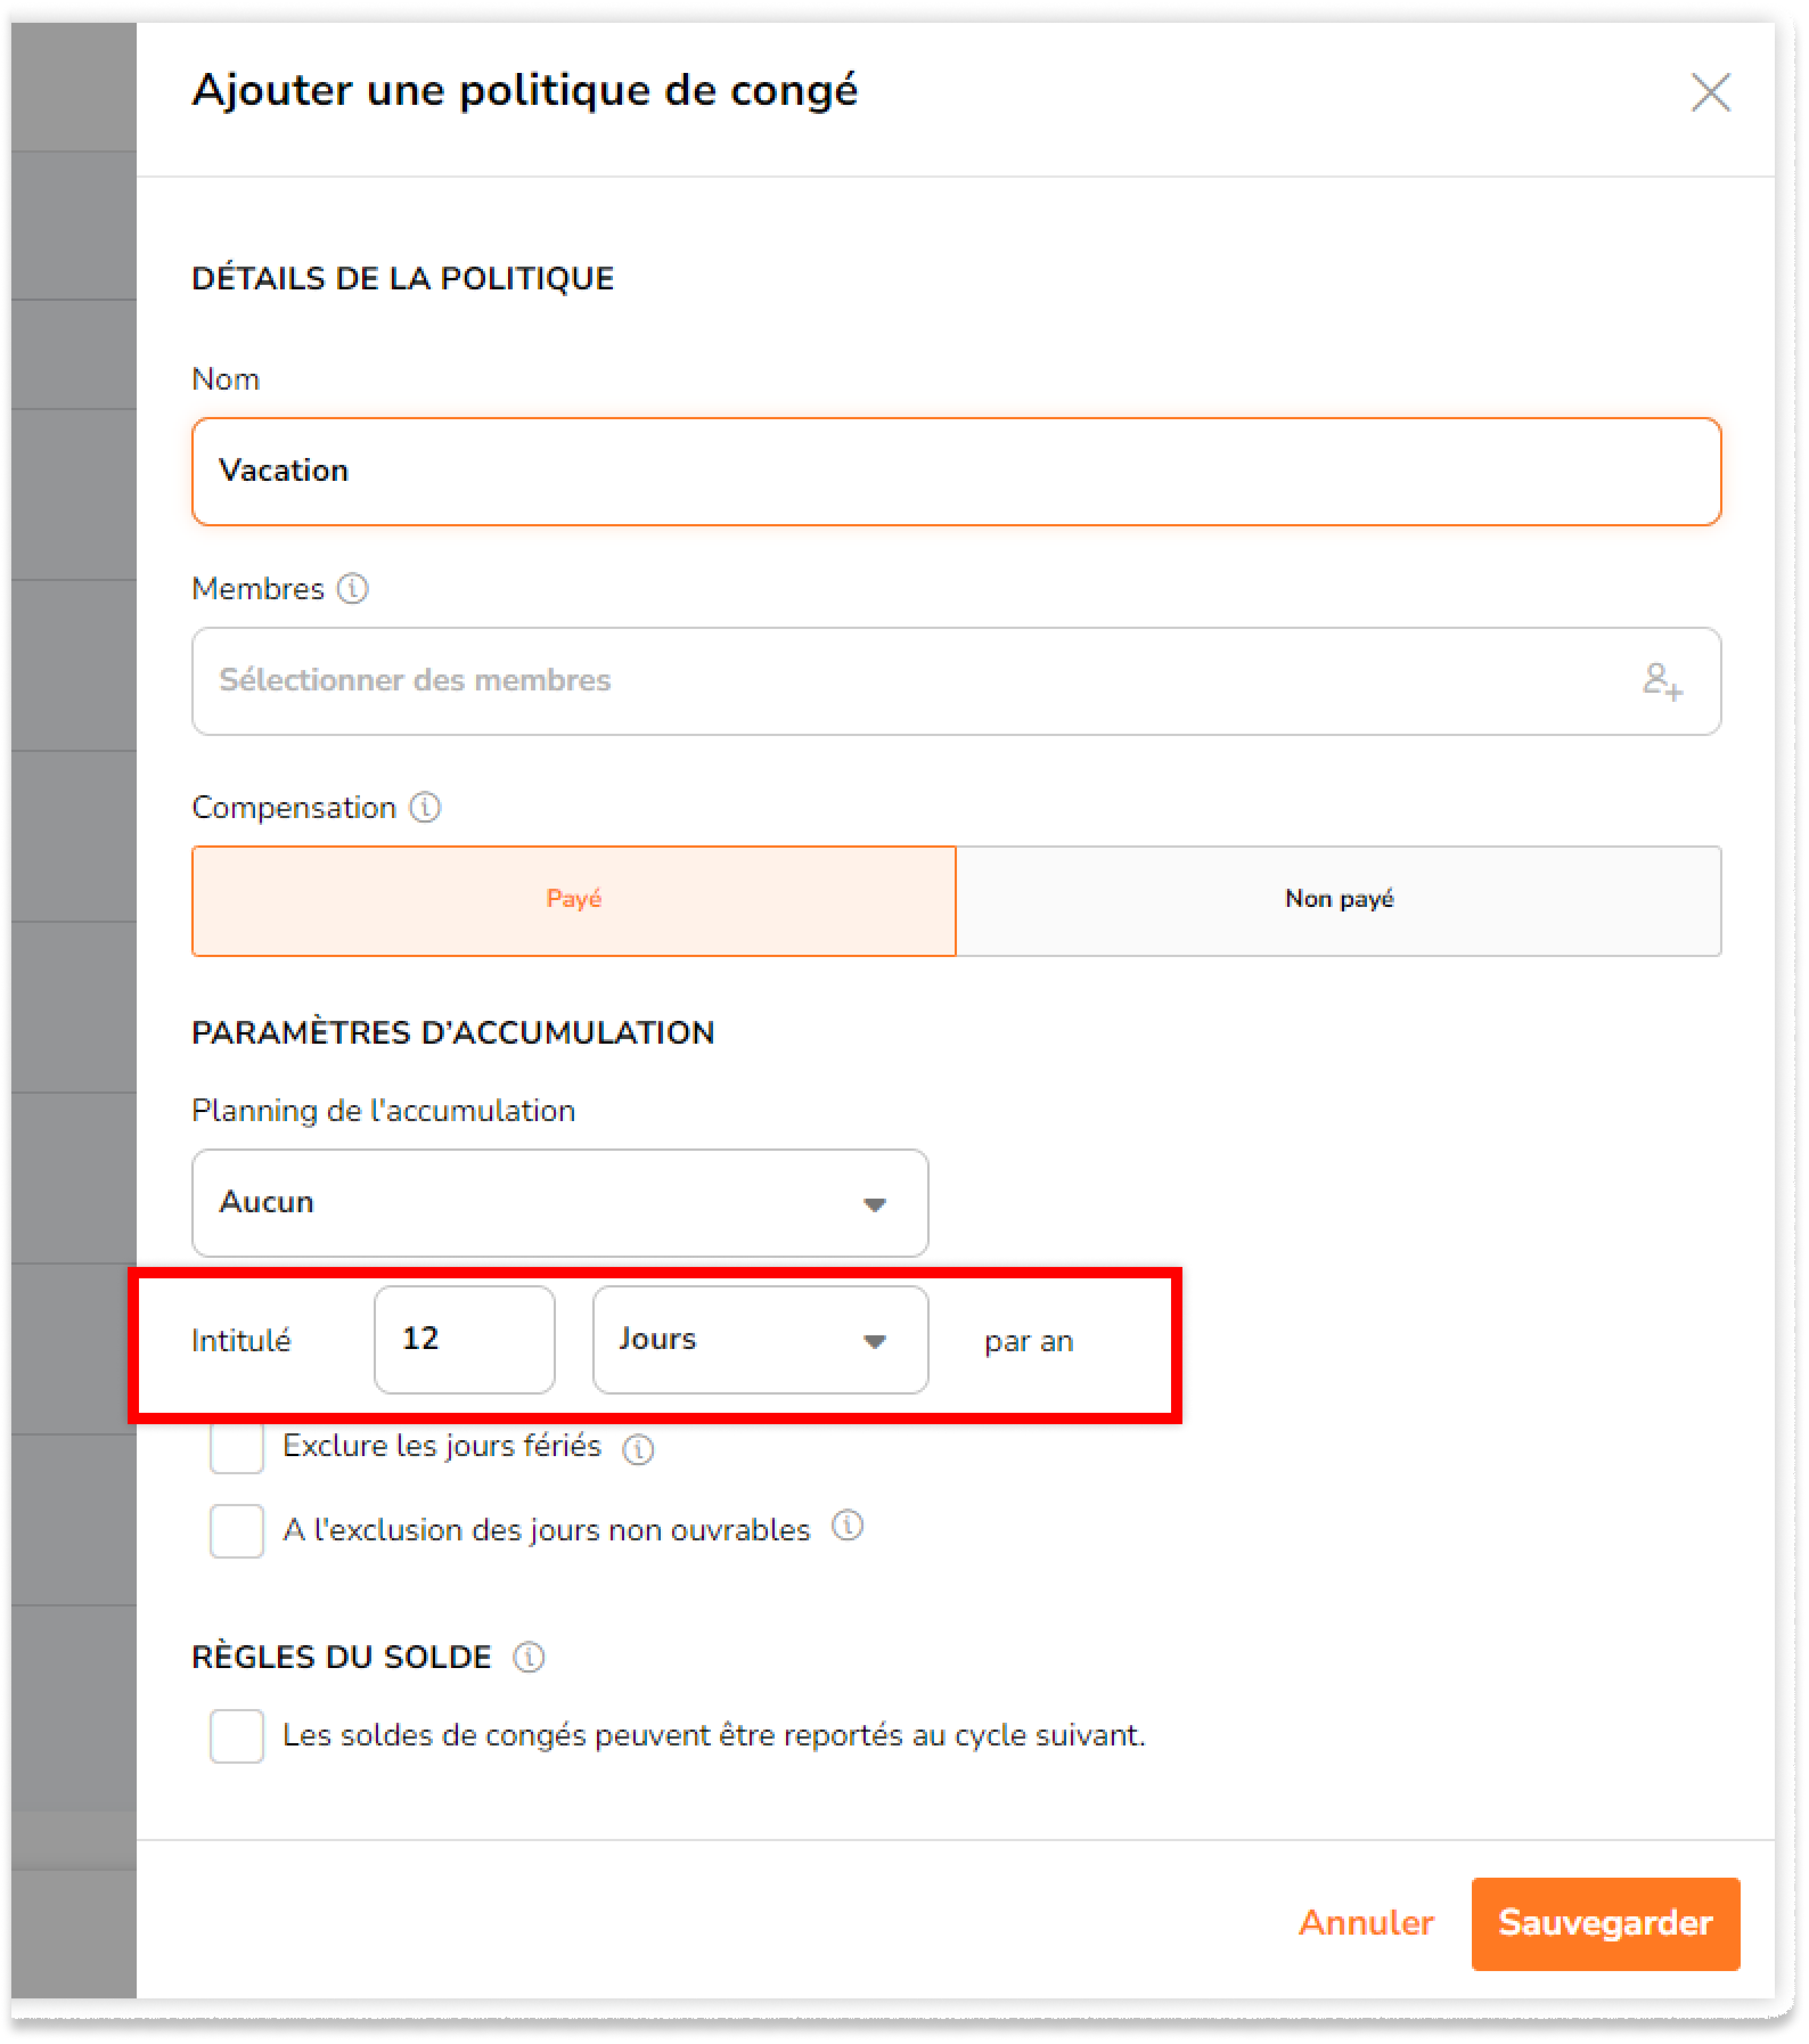Click the Sélectionner des membres field
Screen dimensions: 1809x2044
tap(956, 681)
